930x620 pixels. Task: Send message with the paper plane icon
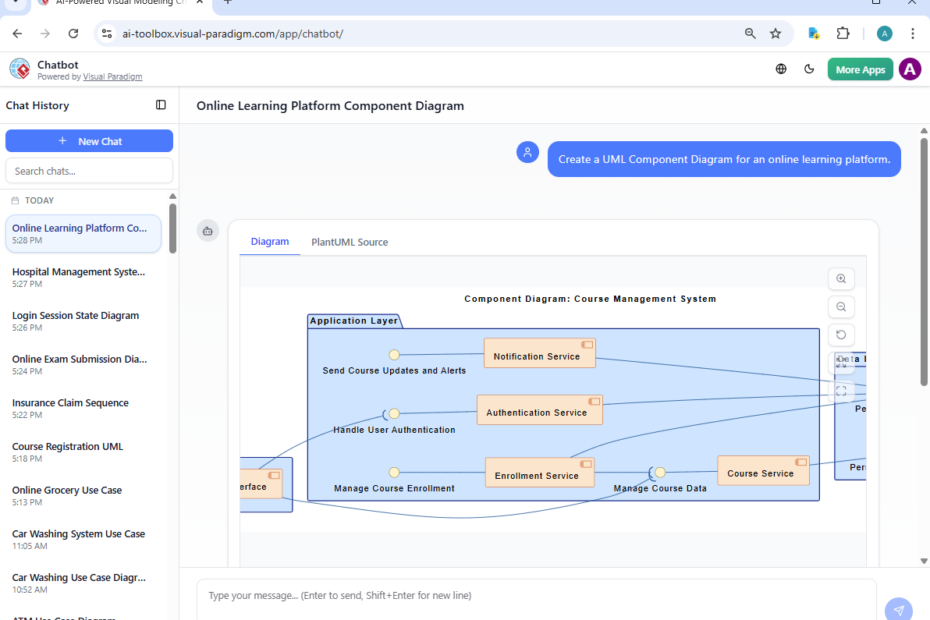(x=899, y=608)
